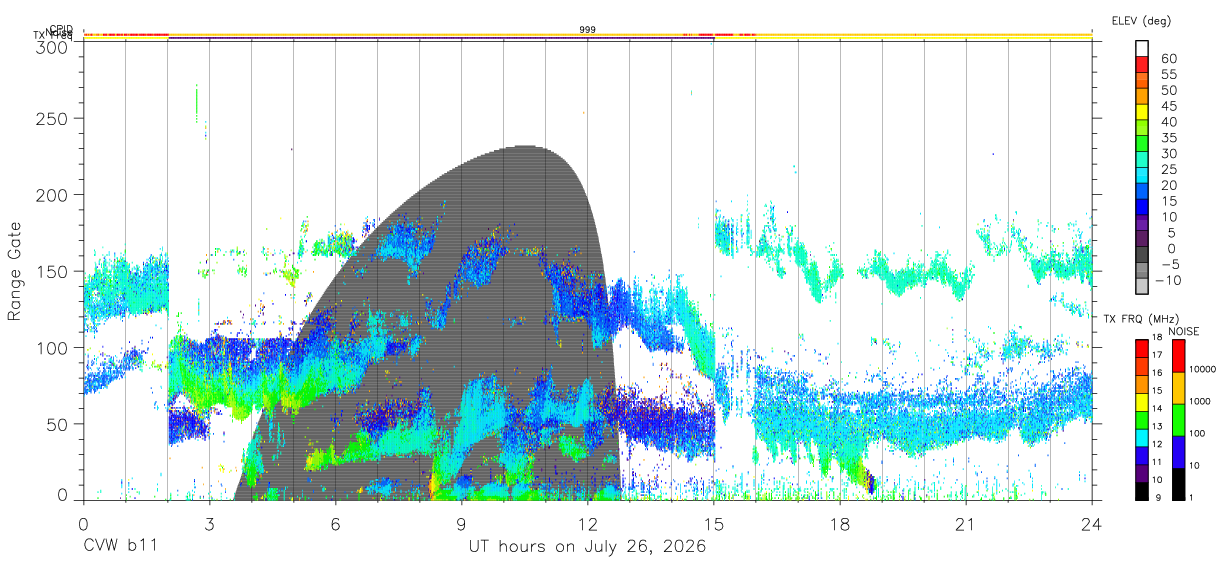Click the red 17–18 MHz TX FRQ swatch
Viewport: 1228px width, 567px height.
(x=1142, y=348)
